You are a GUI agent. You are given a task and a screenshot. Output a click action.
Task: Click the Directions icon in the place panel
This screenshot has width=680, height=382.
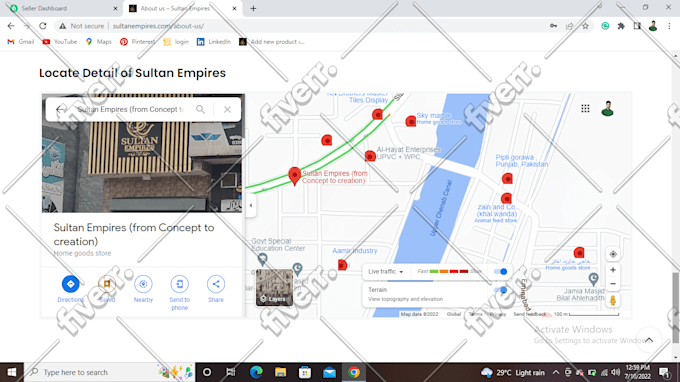70,284
